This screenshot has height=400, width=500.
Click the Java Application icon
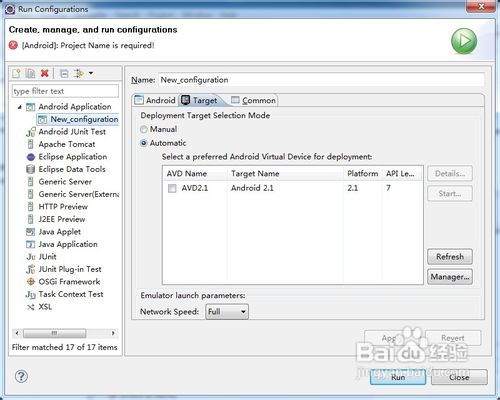point(30,244)
